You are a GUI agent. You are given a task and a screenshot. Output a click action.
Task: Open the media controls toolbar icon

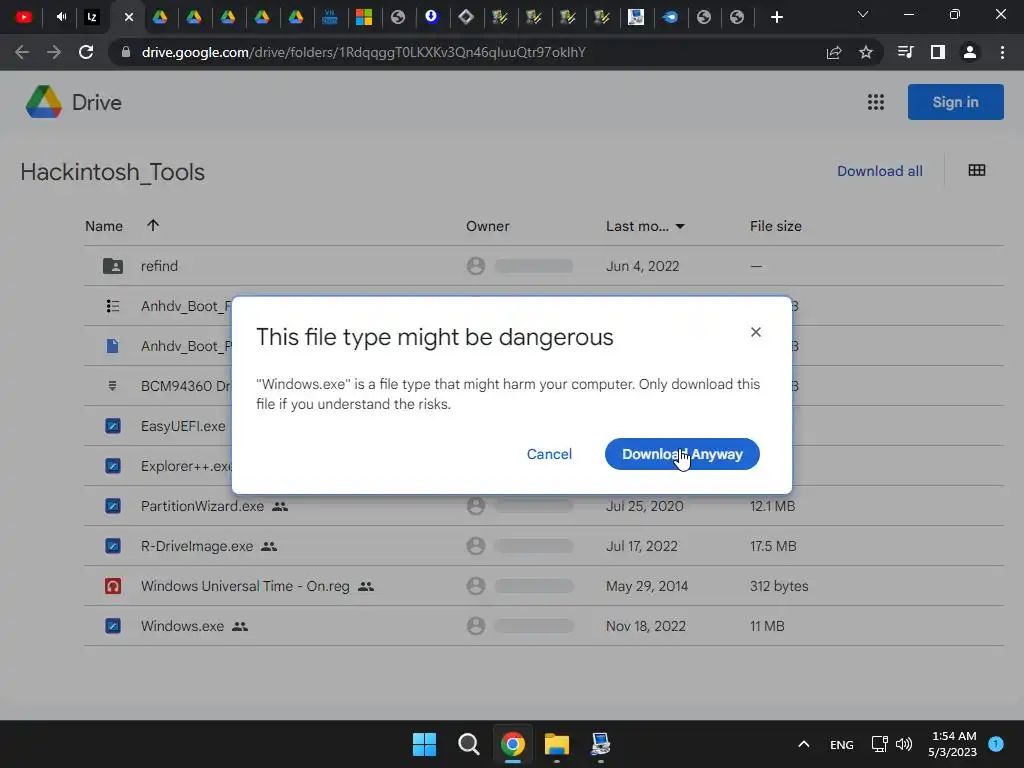click(905, 52)
